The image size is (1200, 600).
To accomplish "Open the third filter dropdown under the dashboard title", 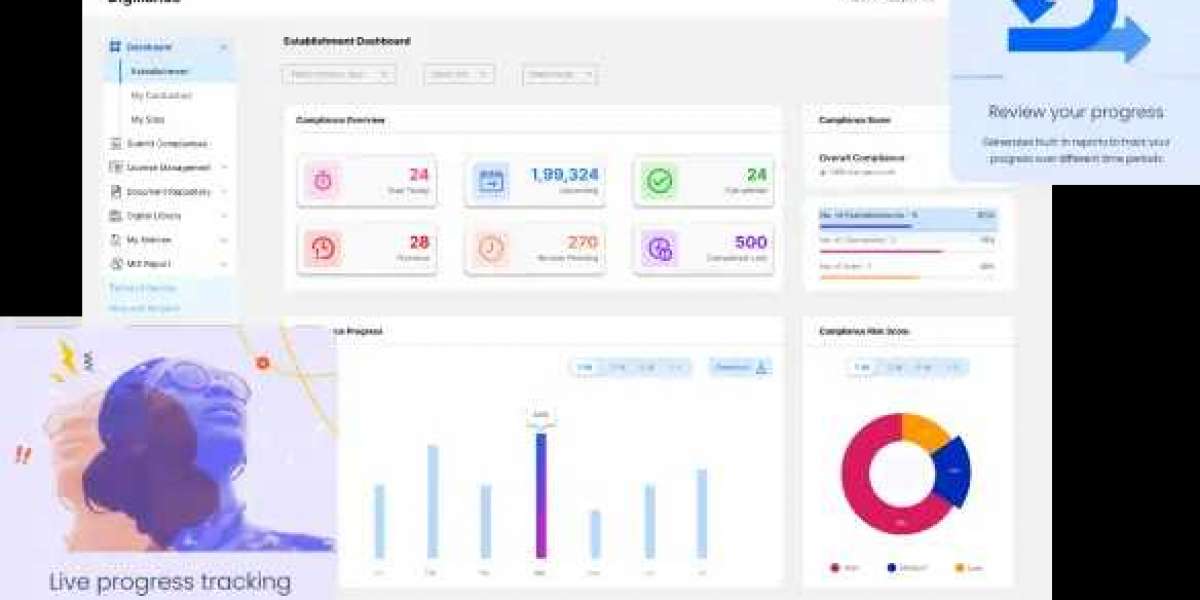I will tap(559, 74).
